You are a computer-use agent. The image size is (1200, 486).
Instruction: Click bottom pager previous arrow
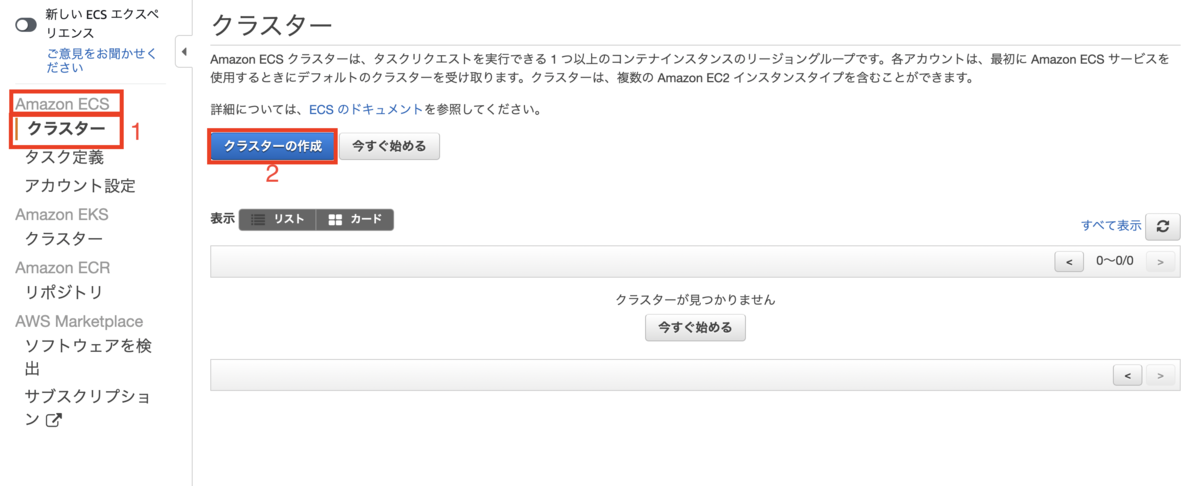(x=1127, y=375)
